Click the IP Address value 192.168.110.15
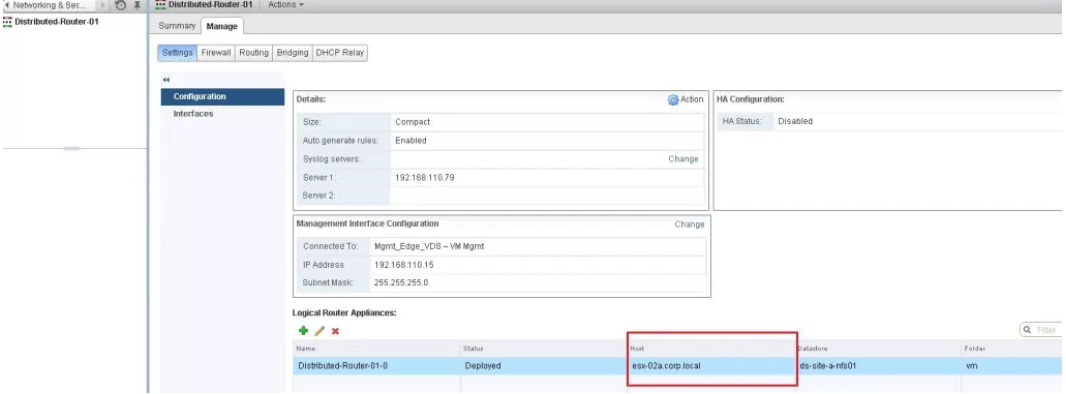The image size is (1066, 394). 404,265
